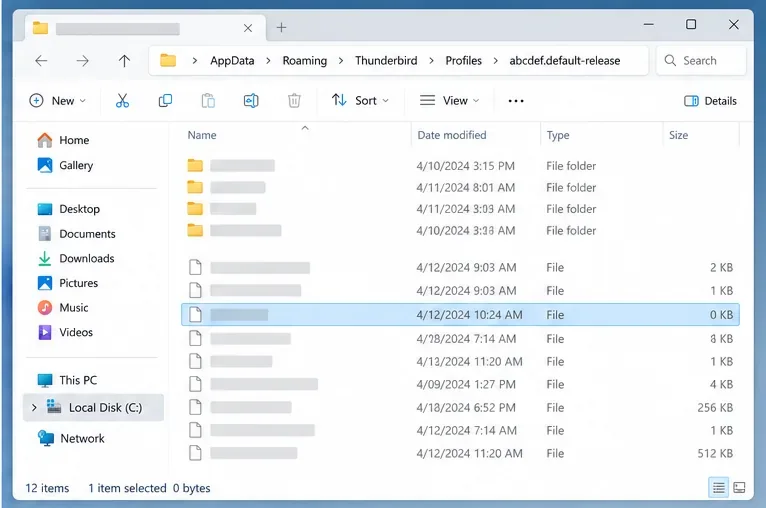This screenshot has height=508, width=766.
Task: Expand Local Disk (C:) tree chevron
Action: coord(34,407)
